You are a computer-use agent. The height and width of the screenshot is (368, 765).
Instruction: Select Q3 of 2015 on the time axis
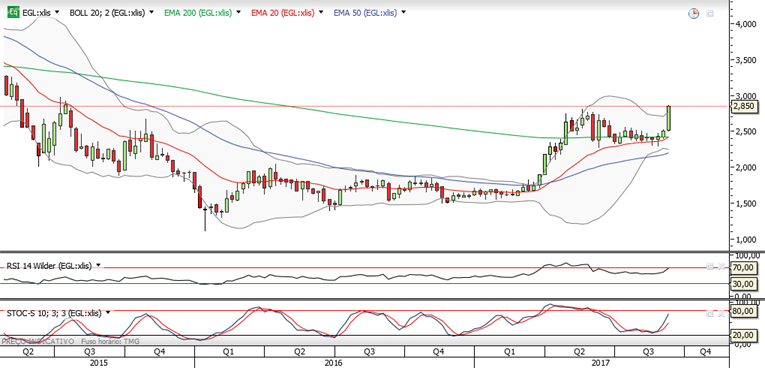pyautogui.click(x=89, y=351)
